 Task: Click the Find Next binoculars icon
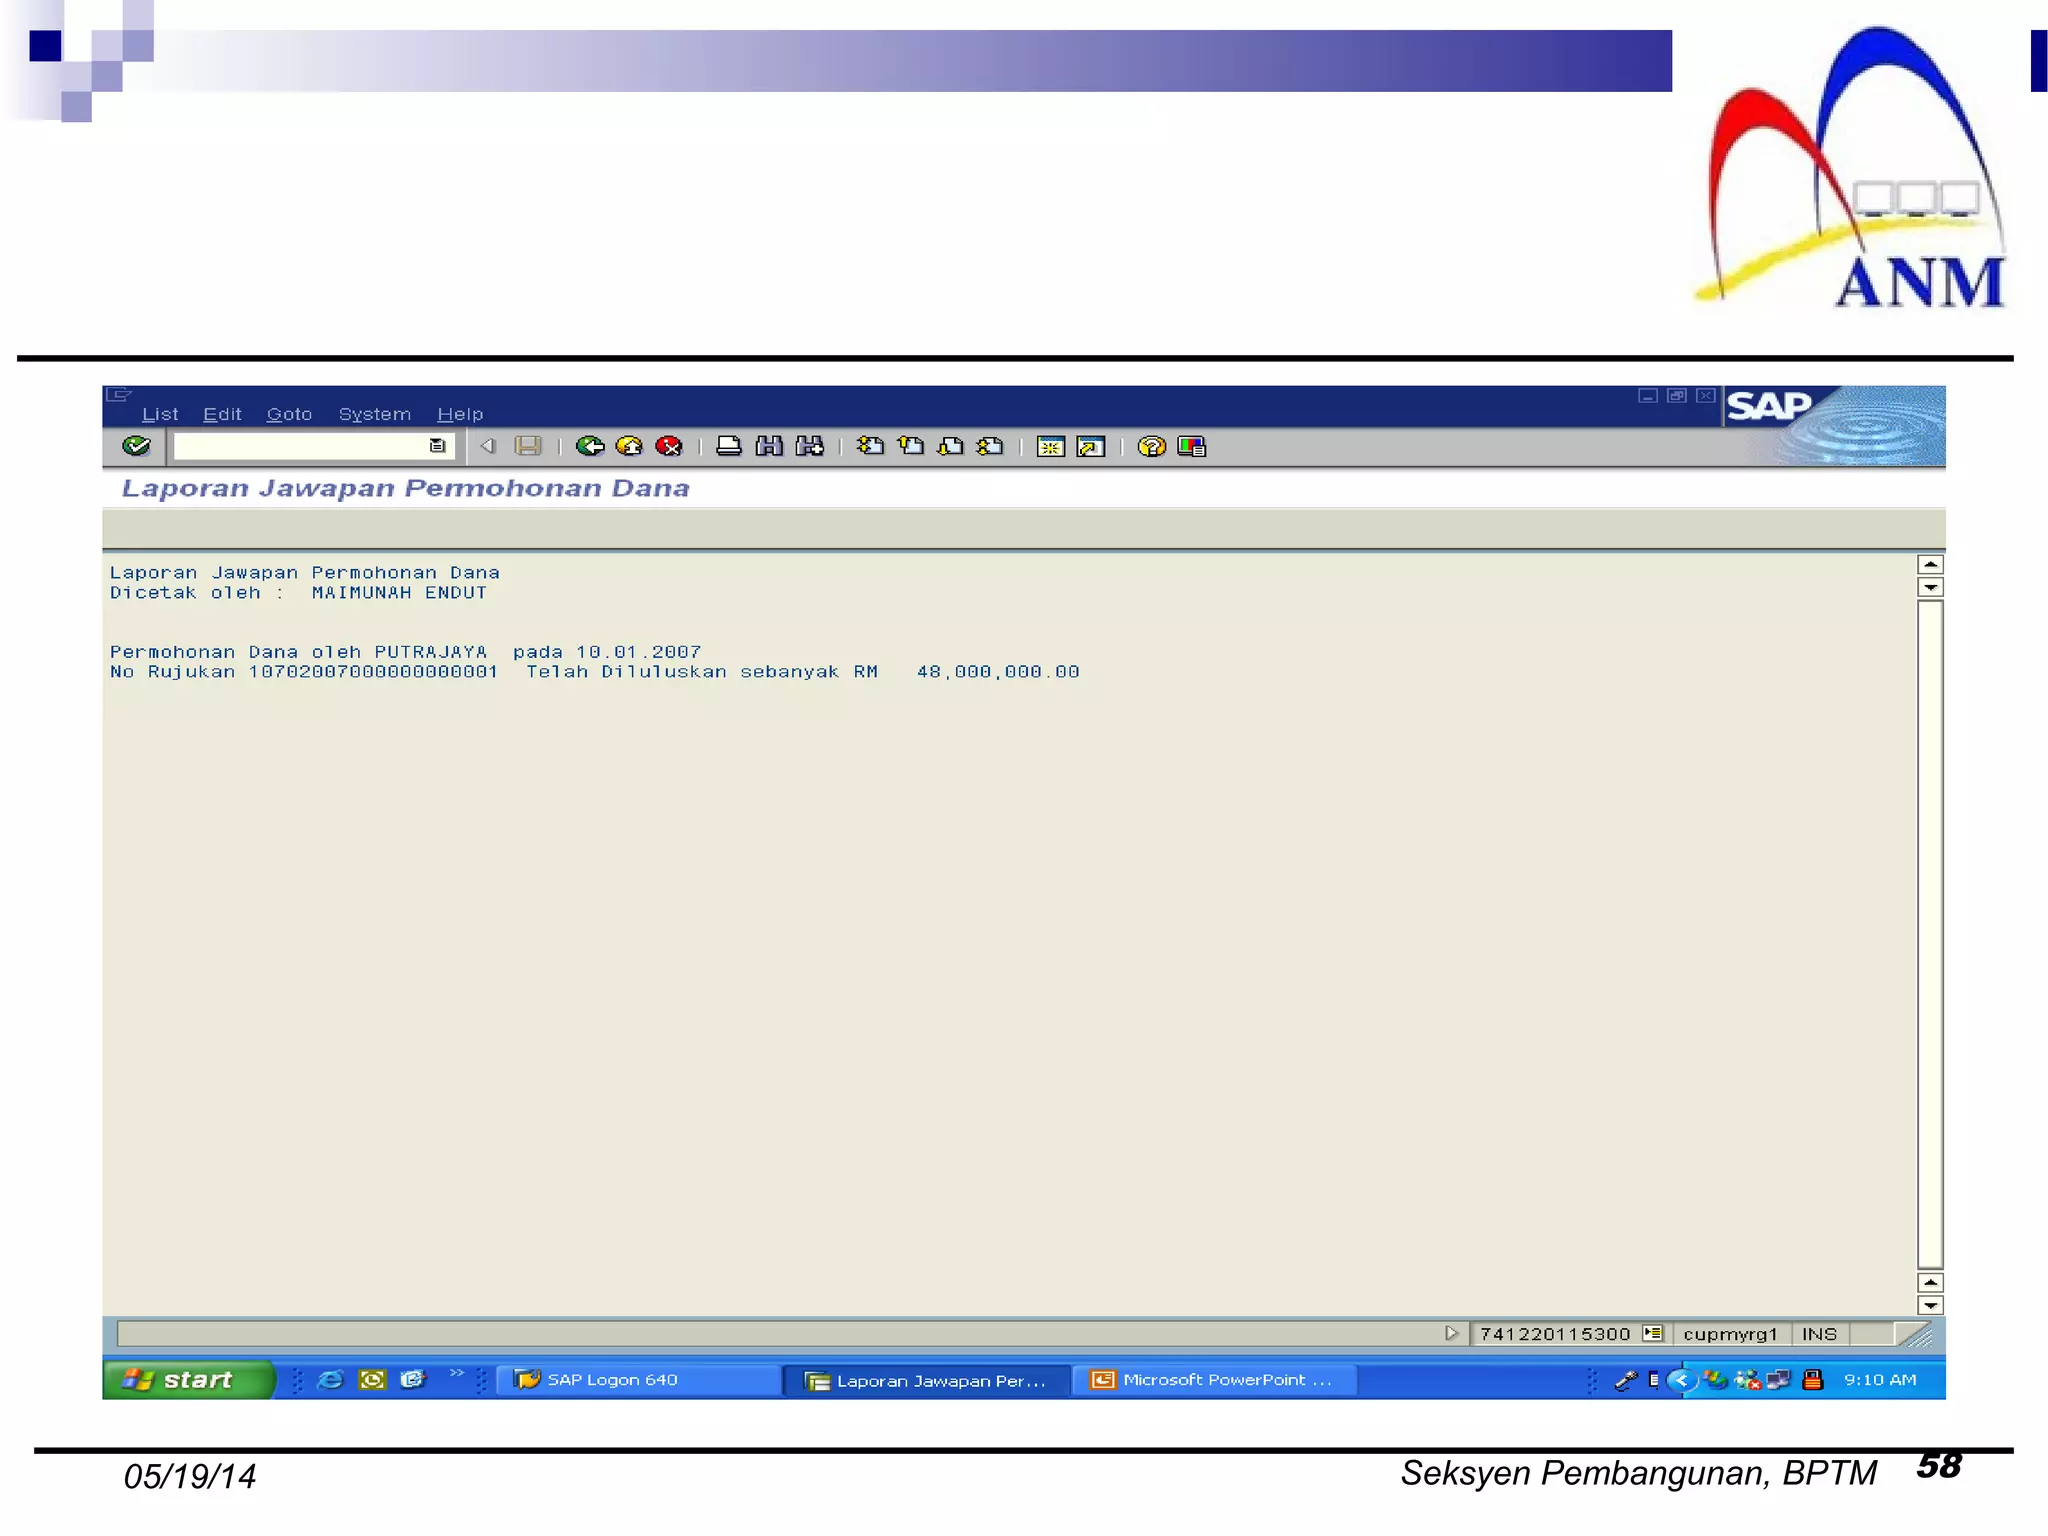(809, 446)
